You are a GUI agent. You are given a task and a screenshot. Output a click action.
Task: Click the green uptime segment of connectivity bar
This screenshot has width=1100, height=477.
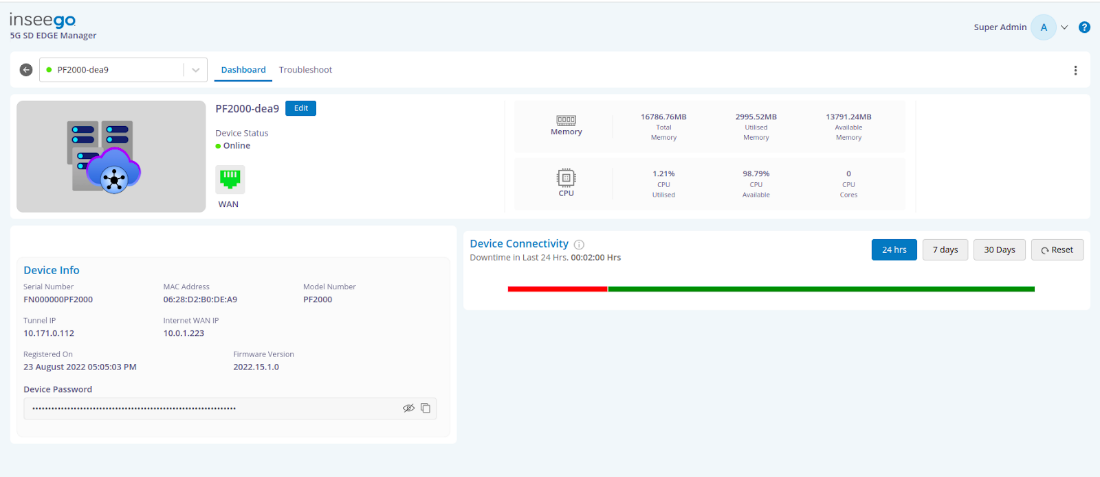[821, 289]
